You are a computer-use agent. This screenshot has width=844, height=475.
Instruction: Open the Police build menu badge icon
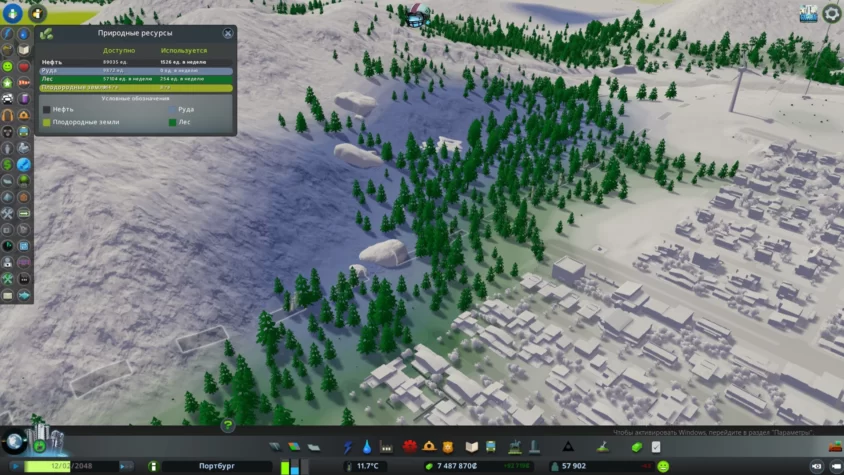[x=448, y=447]
